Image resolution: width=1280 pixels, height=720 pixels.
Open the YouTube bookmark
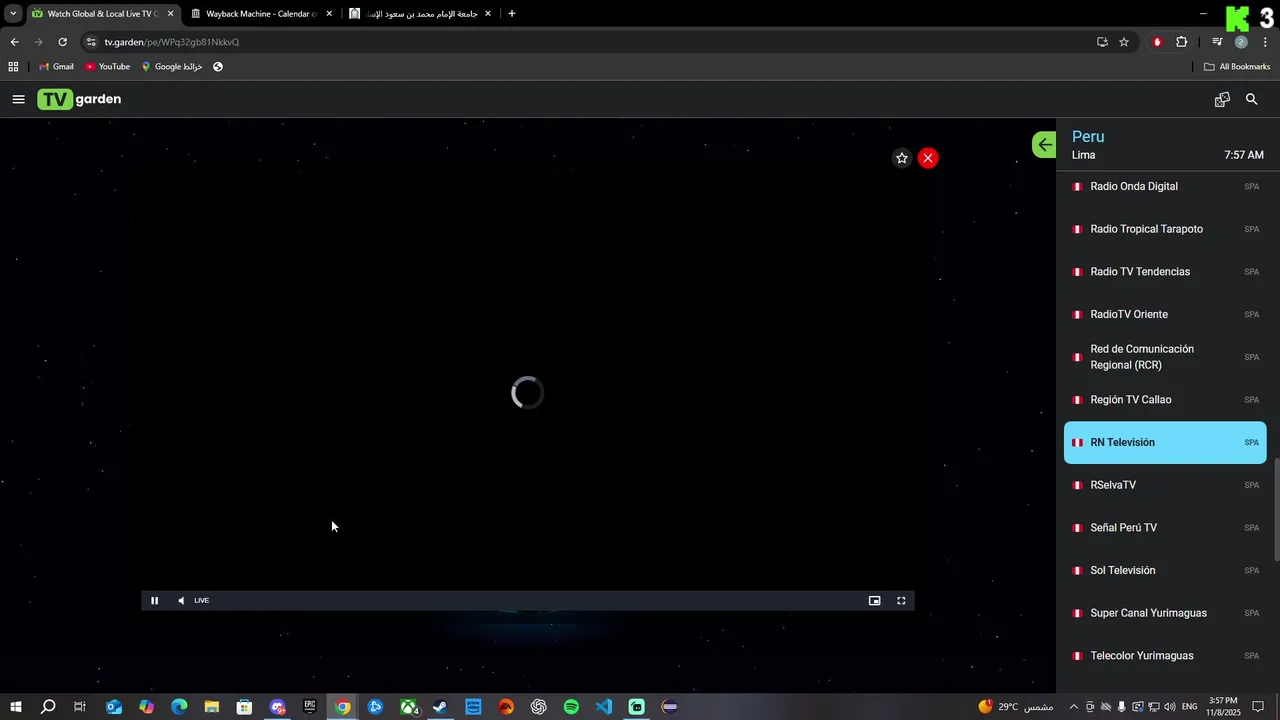[107, 67]
